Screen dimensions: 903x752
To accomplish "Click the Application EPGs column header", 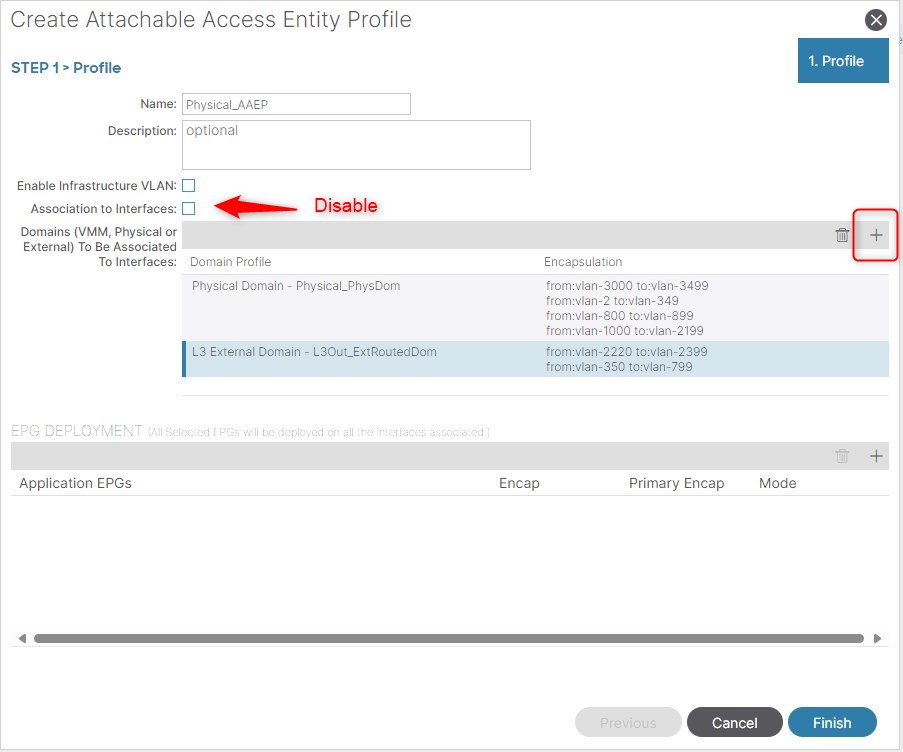I will coord(76,483).
